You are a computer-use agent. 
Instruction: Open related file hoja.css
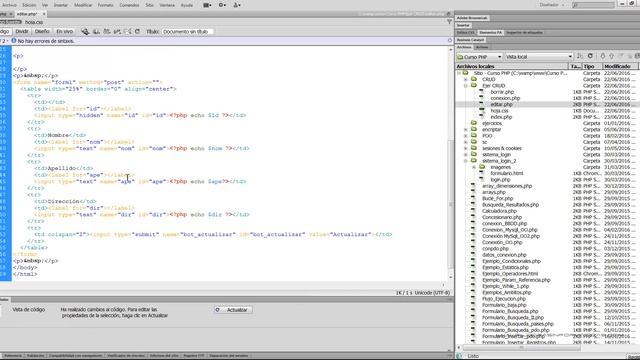coord(34,22)
